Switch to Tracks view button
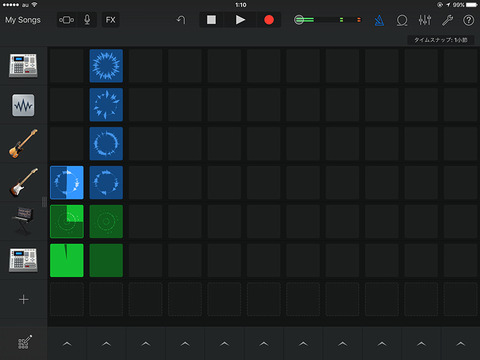This screenshot has width=480, height=360. (67, 20)
